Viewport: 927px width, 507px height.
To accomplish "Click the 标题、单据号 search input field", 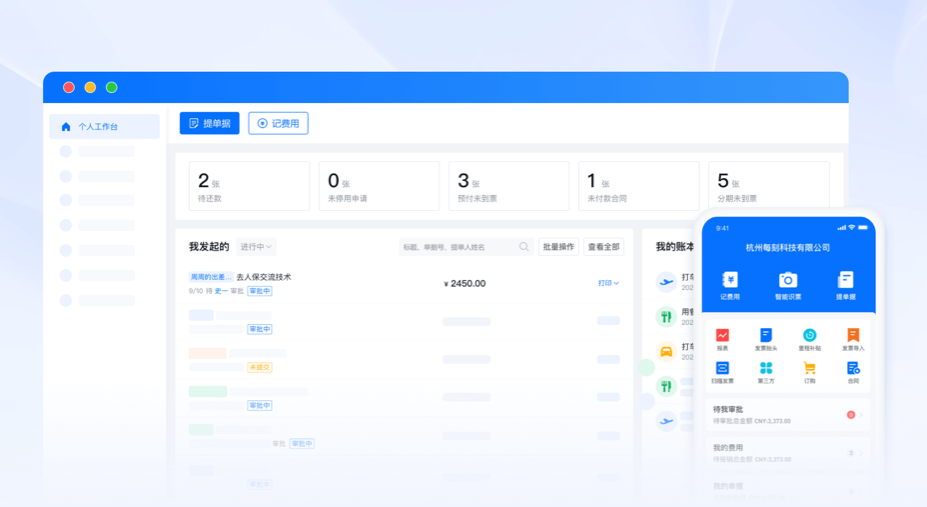I will 458,247.
